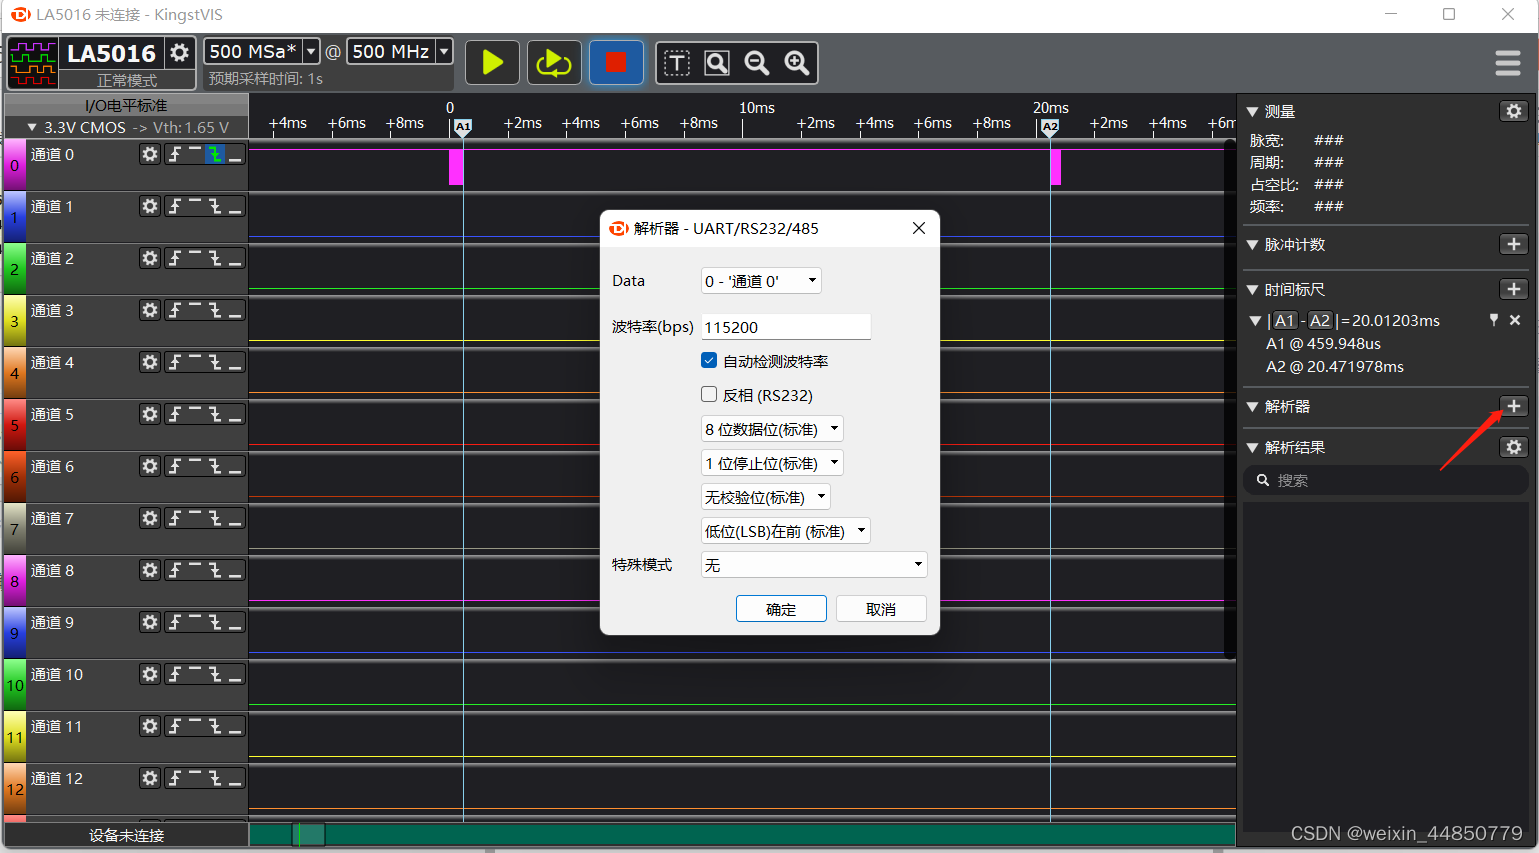Click the A2 @ 20.471978ms entry
The width and height of the screenshot is (1539, 853).
tap(1334, 366)
